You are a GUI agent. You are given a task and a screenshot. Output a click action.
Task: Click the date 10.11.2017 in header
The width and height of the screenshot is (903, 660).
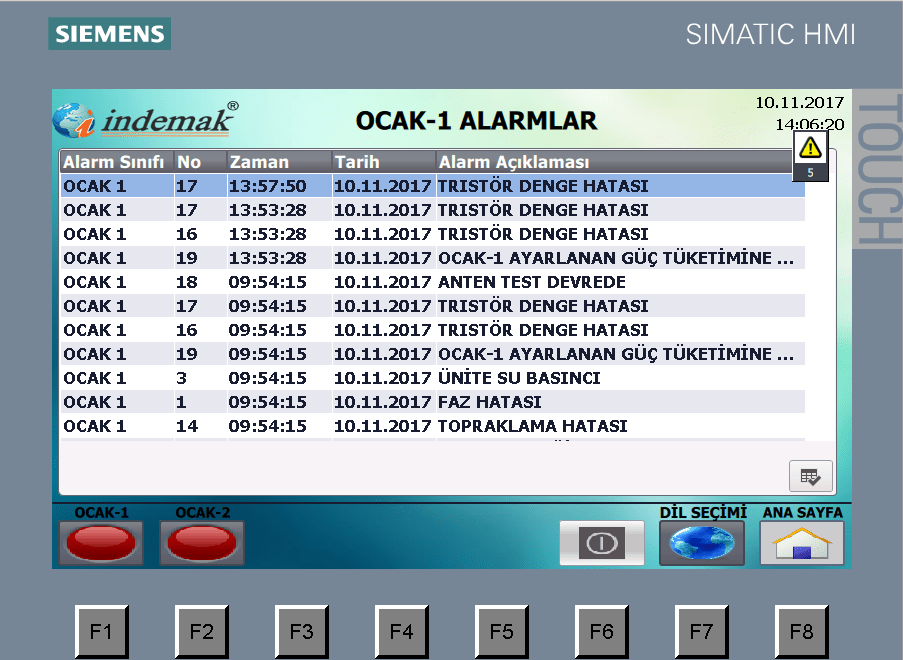[799, 103]
